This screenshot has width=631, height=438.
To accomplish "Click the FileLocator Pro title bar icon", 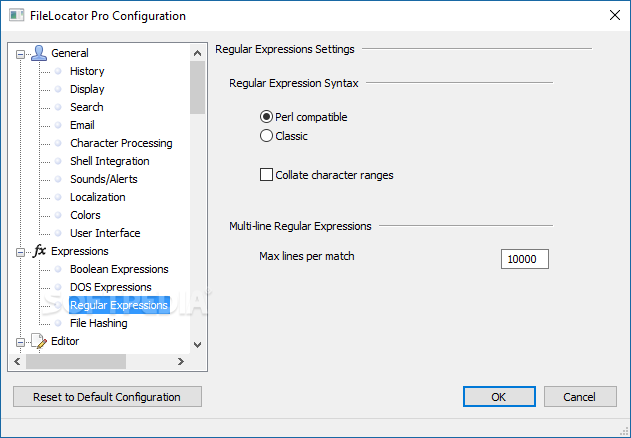I will coord(16,16).
